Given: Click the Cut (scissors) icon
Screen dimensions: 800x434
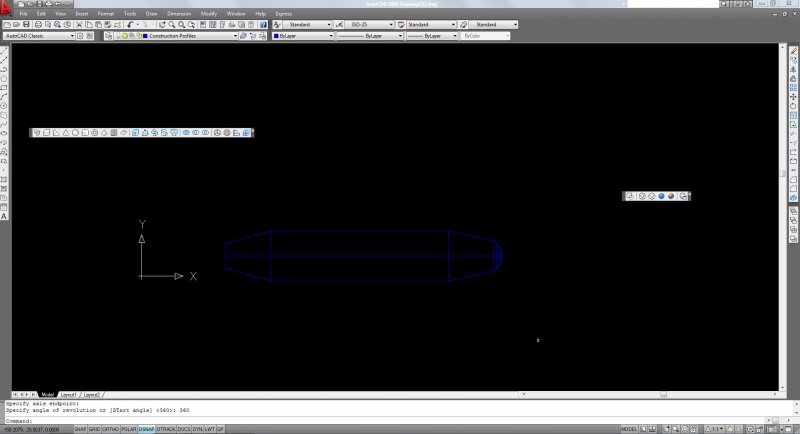Looking at the screenshot, I should pos(79,24).
